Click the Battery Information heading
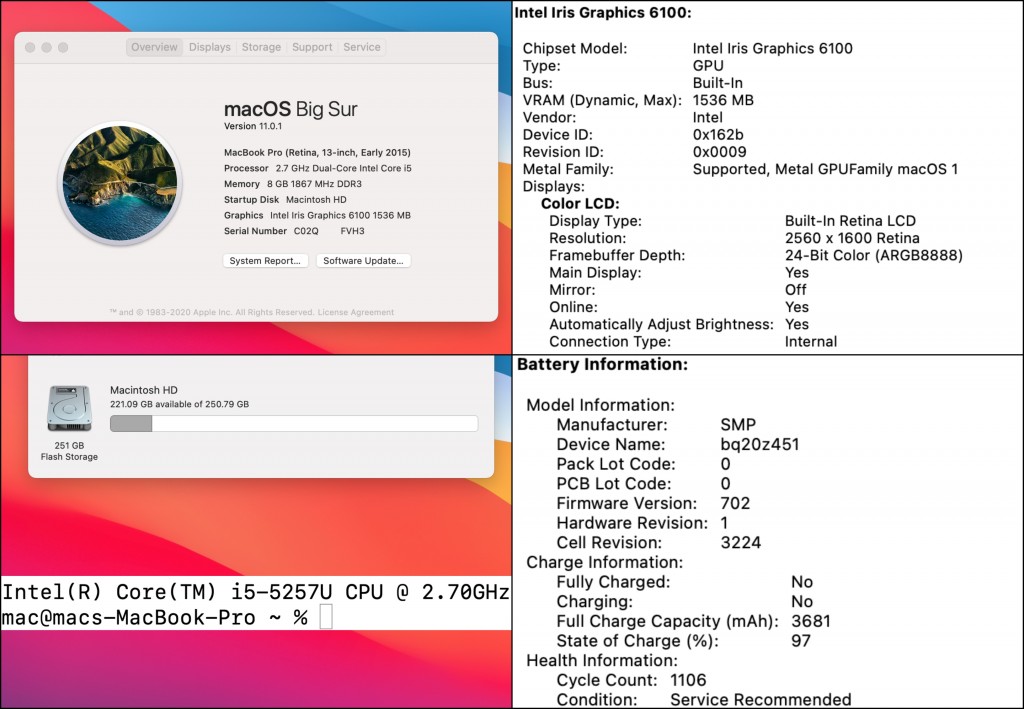The width and height of the screenshot is (1024, 709). coord(602,365)
